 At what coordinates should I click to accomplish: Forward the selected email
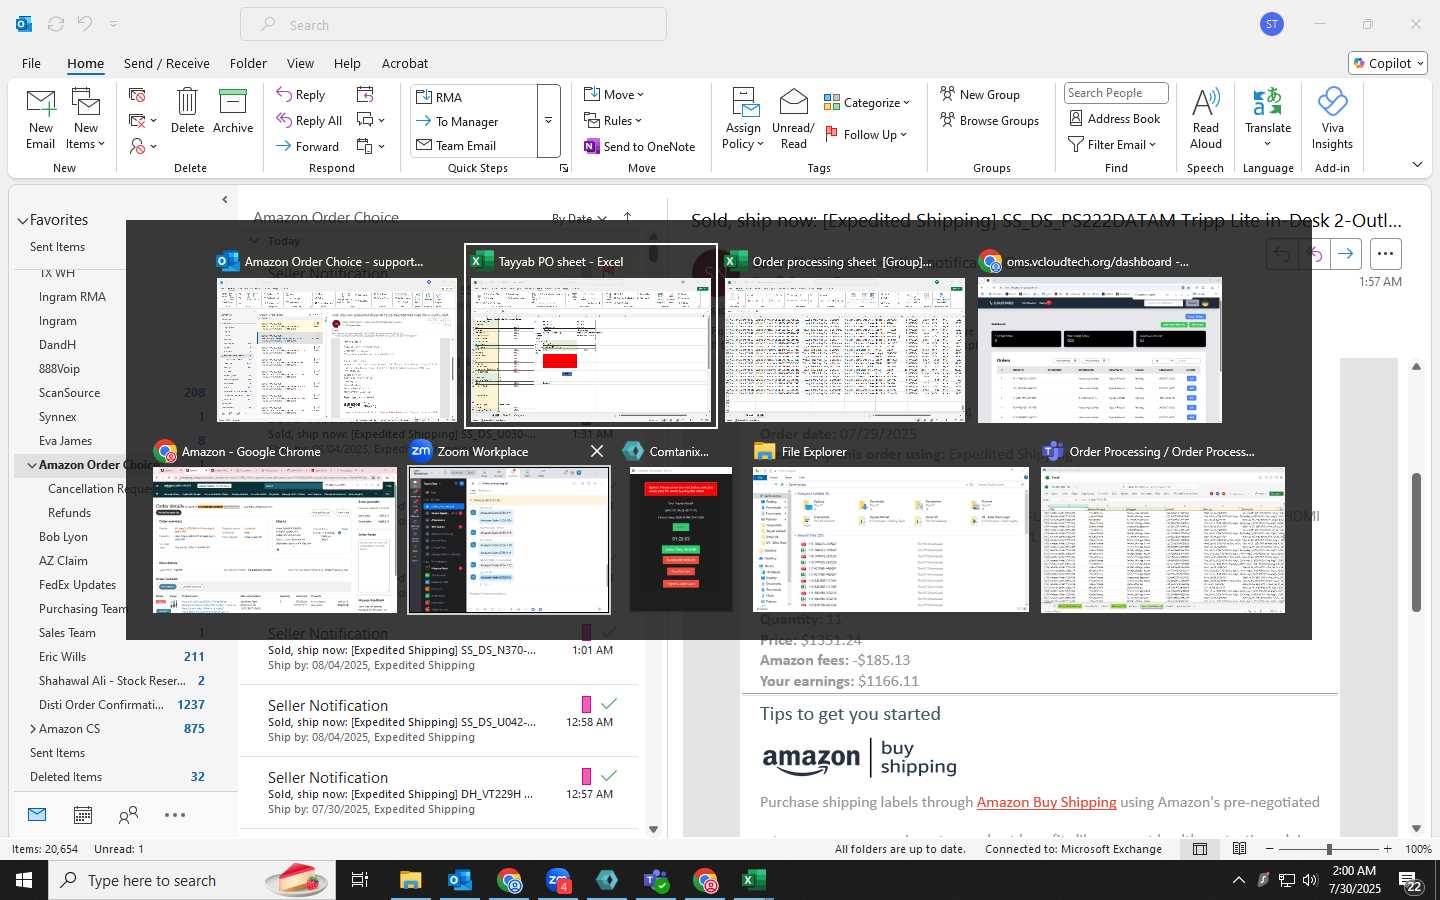click(308, 146)
